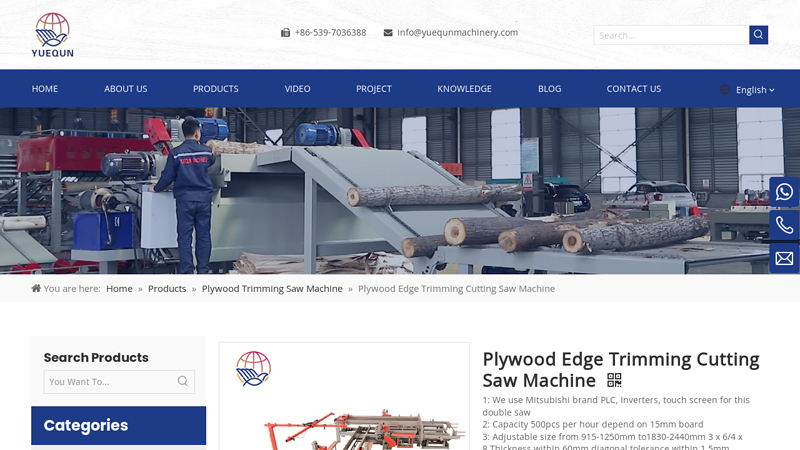Click the info@yuequnmachinery.com email link
The height and width of the screenshot is (450, 800).
(x=458, y=33)
